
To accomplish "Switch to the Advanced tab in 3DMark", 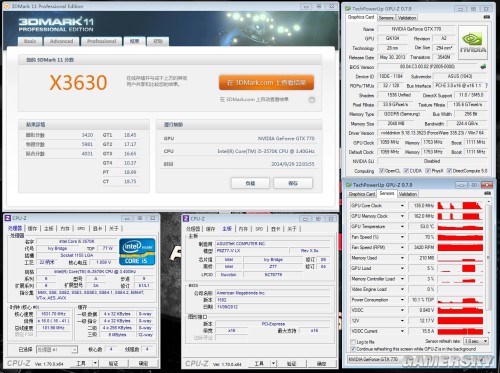I will coord(61,41).
